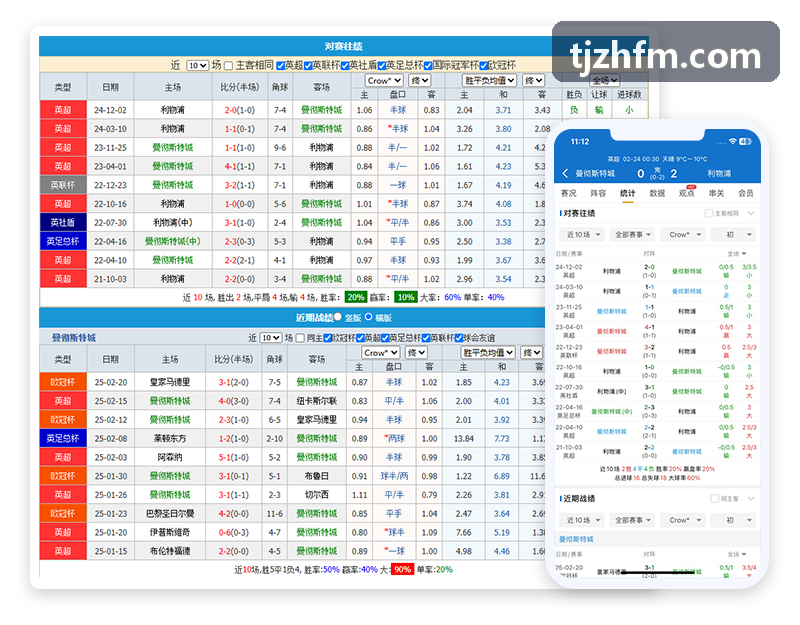Viewport: 800px width, 625px height.
Task: Open score link 4-1(1-1) in 23-04-01 row
Action: [x=239, y=166]
